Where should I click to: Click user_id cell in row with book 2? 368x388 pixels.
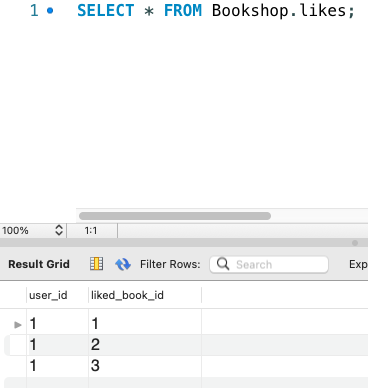[57, 345]
